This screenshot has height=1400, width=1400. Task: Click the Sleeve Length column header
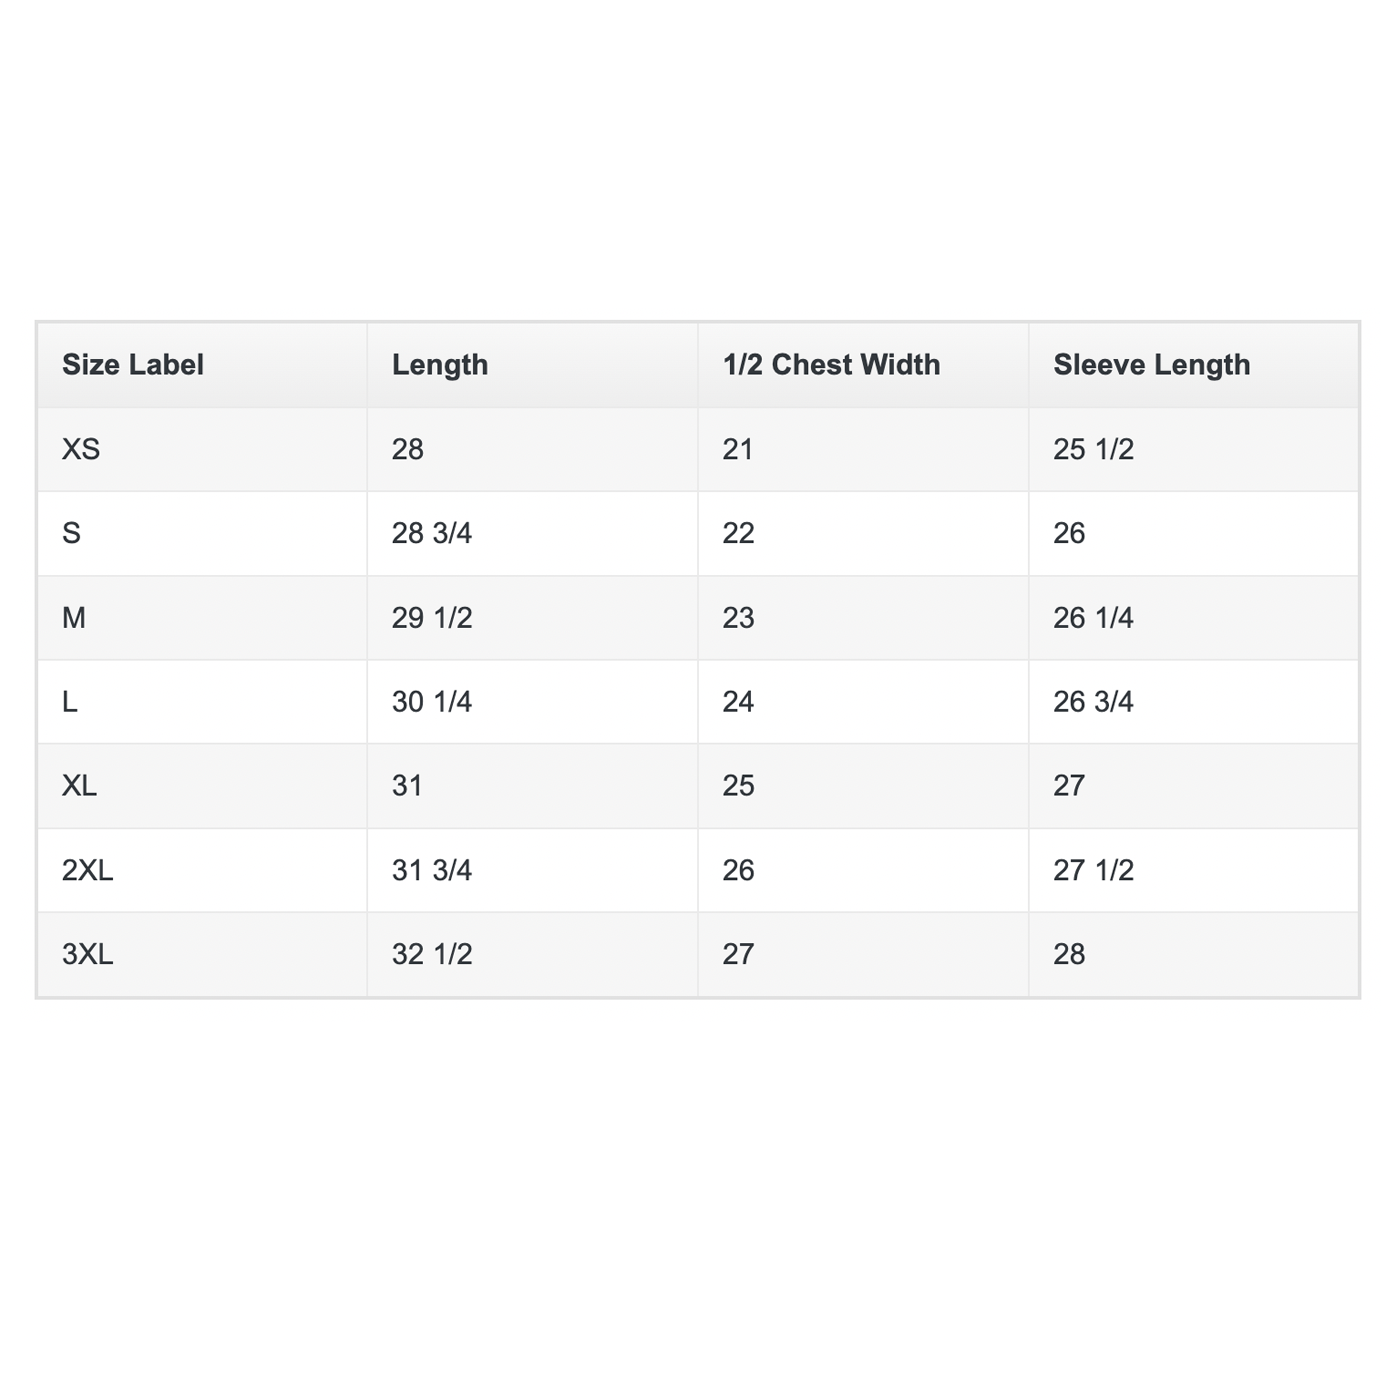pyautogui.click(x=1151, y=365)
